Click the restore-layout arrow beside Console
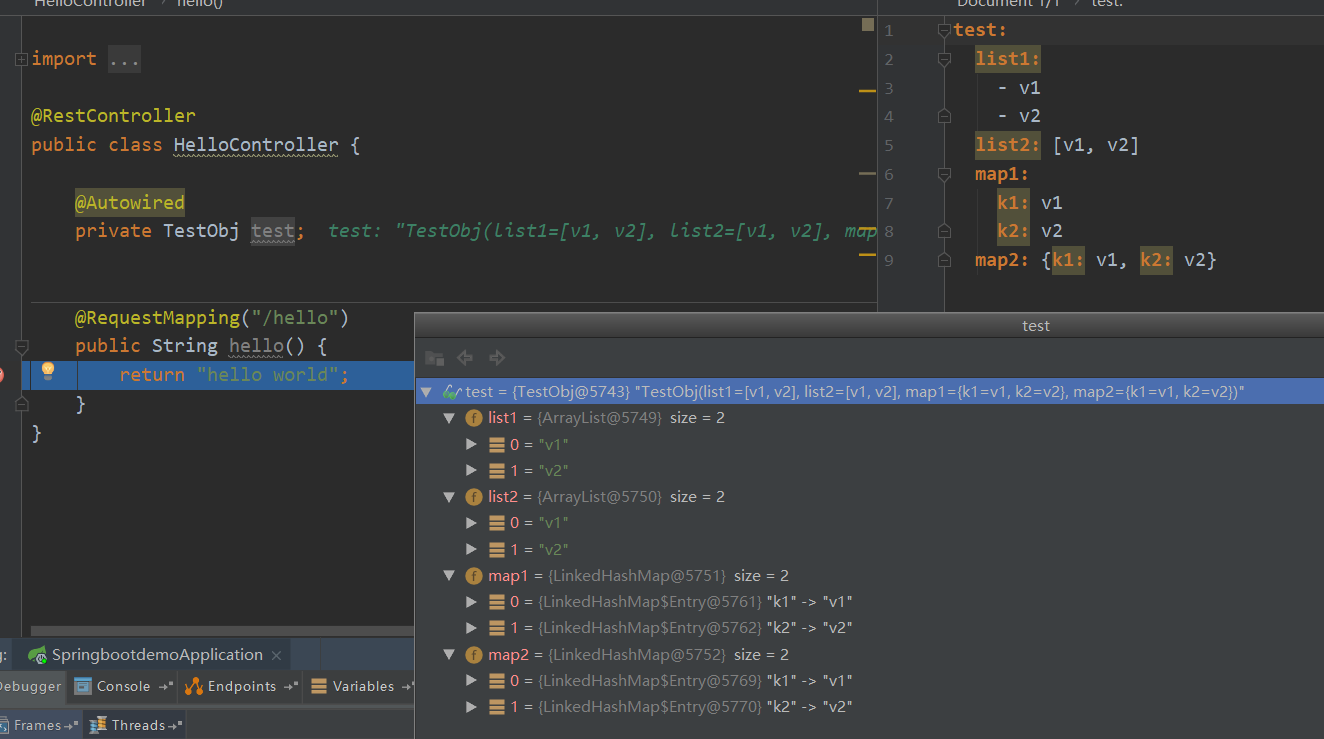 pos(165,687)
